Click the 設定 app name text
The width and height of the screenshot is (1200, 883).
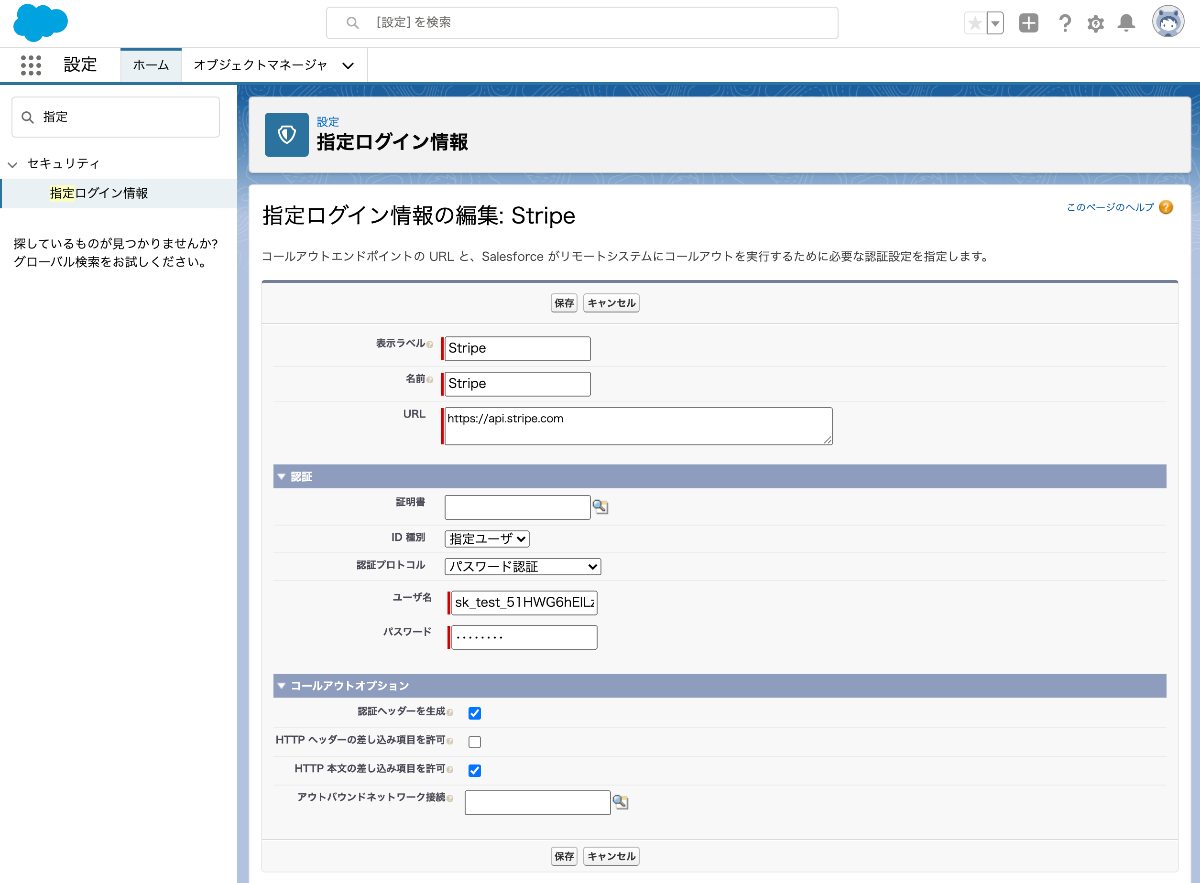click(80, 65)
